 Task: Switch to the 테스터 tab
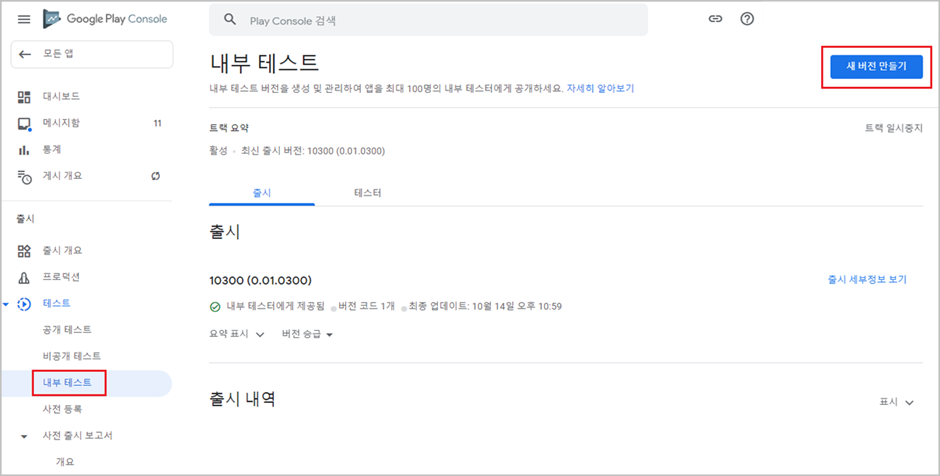click(368, 193)
